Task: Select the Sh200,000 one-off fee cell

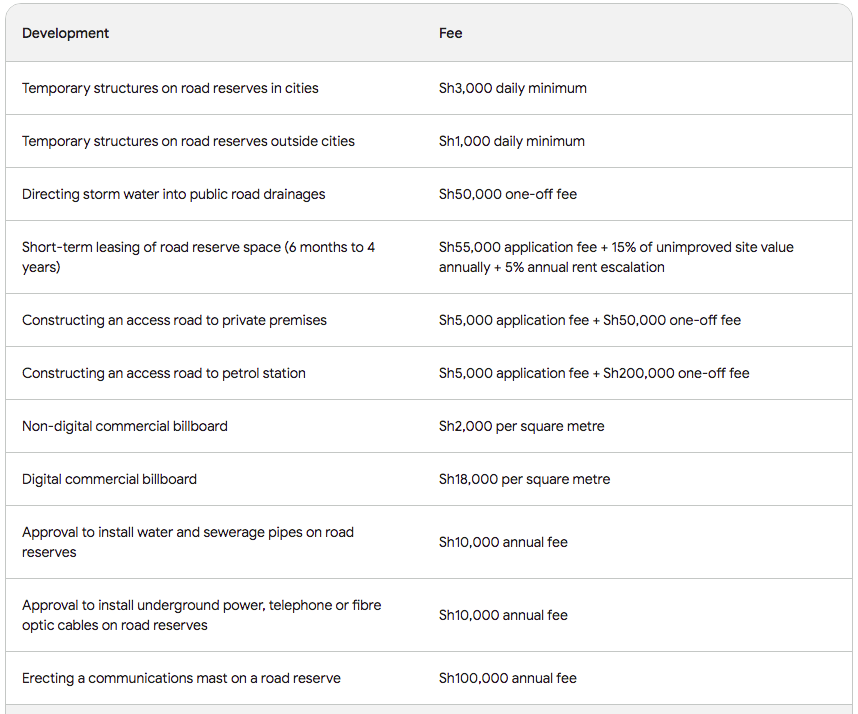Action: 594,373
